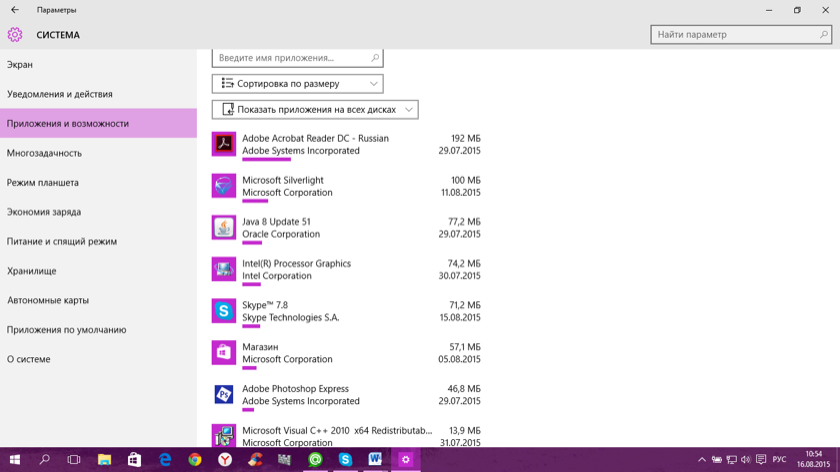Viewport: 840px width, 472px height.
Task: Click the Магазин app icon in list
Action: pyautogui.click(x=224, y=353)
